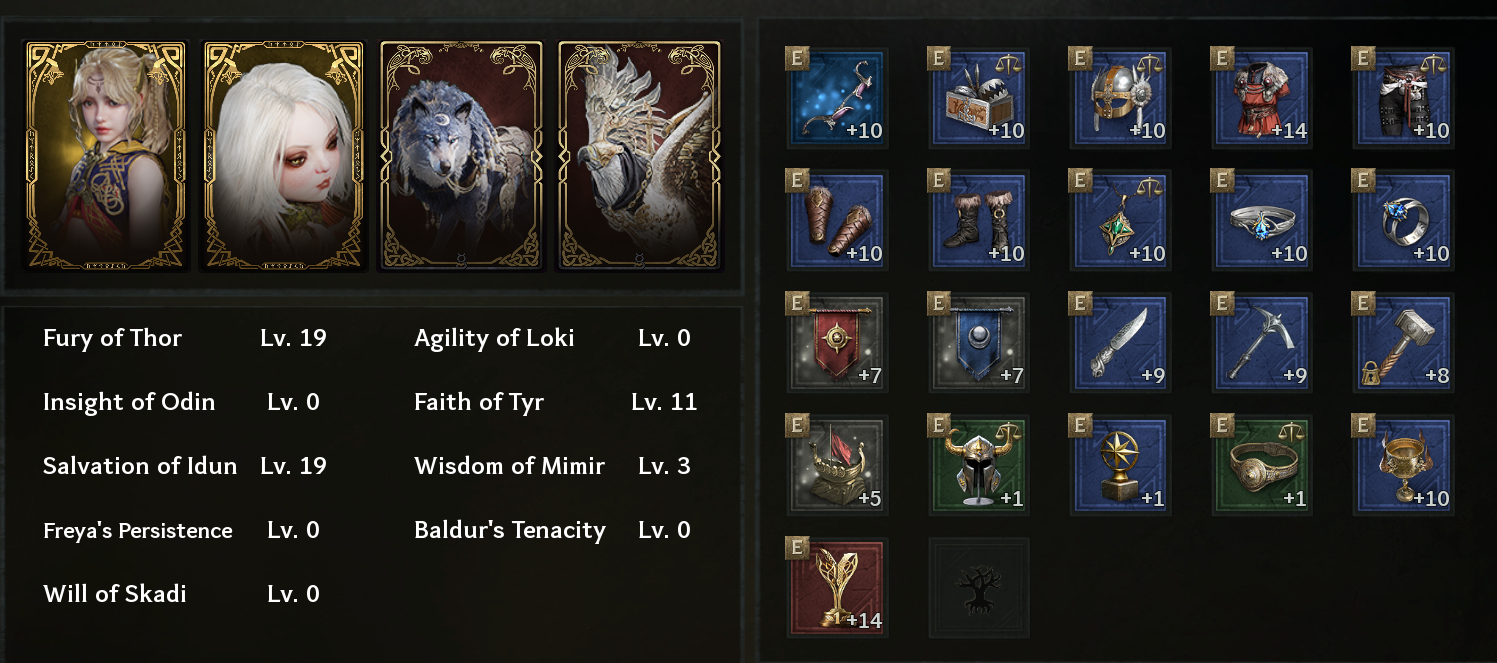This screenshot has height=663, width=1497.
Task: Select the viking ship +5 item
Action: [x=837, y=465]
